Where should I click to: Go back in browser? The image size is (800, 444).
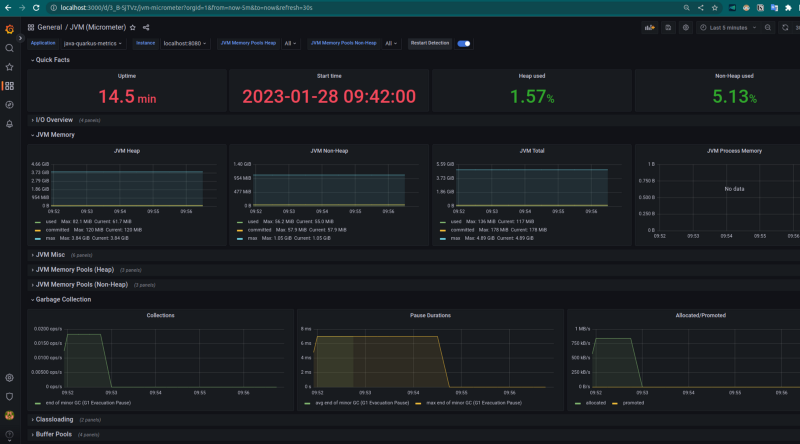pos(8,8)
